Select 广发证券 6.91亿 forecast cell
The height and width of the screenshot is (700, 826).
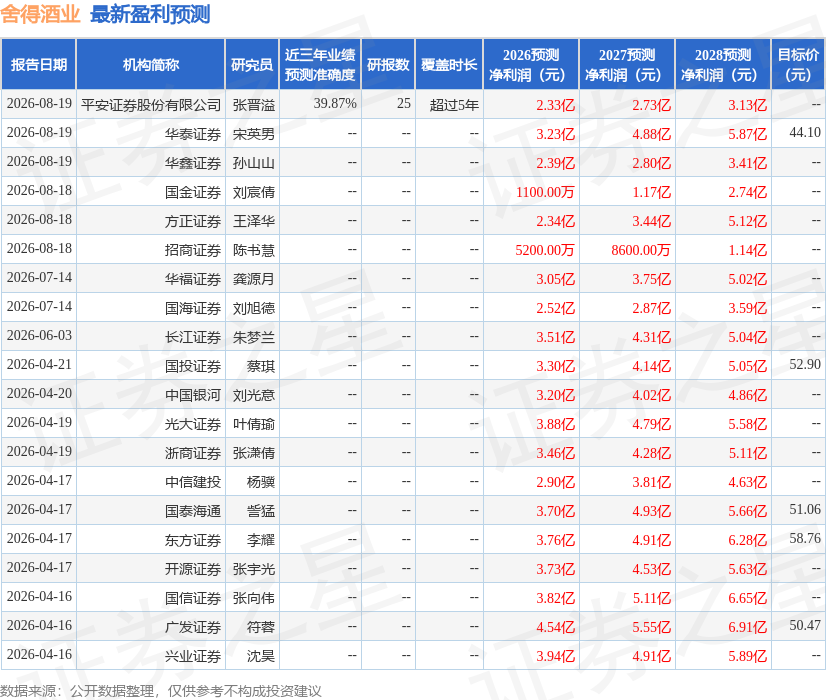748,627
